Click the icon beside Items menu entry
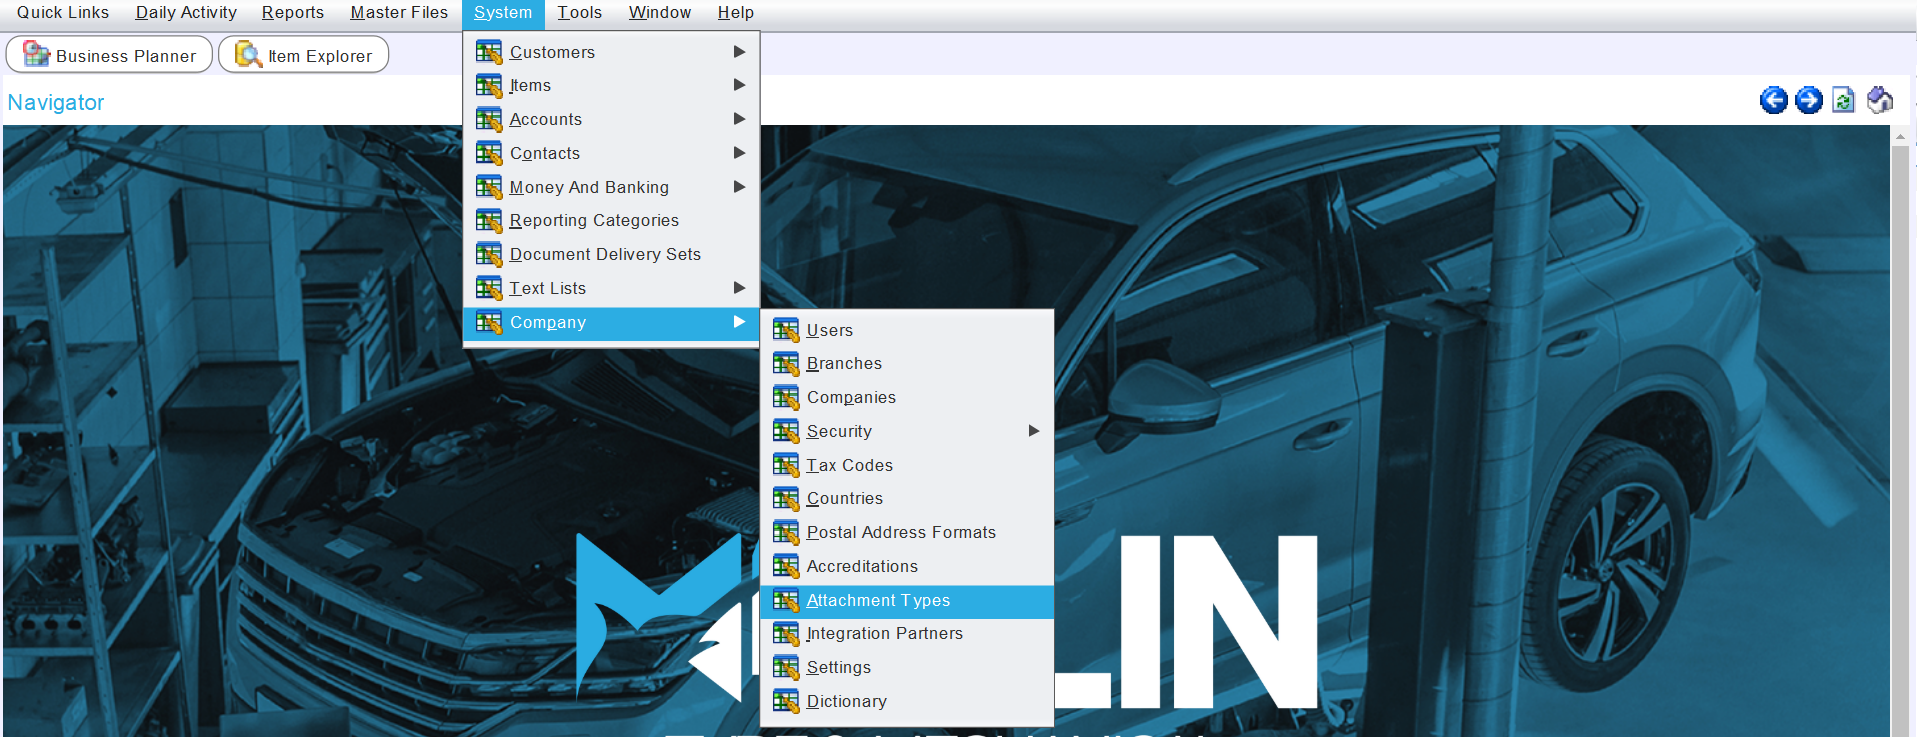 click(x=489, y=86)
